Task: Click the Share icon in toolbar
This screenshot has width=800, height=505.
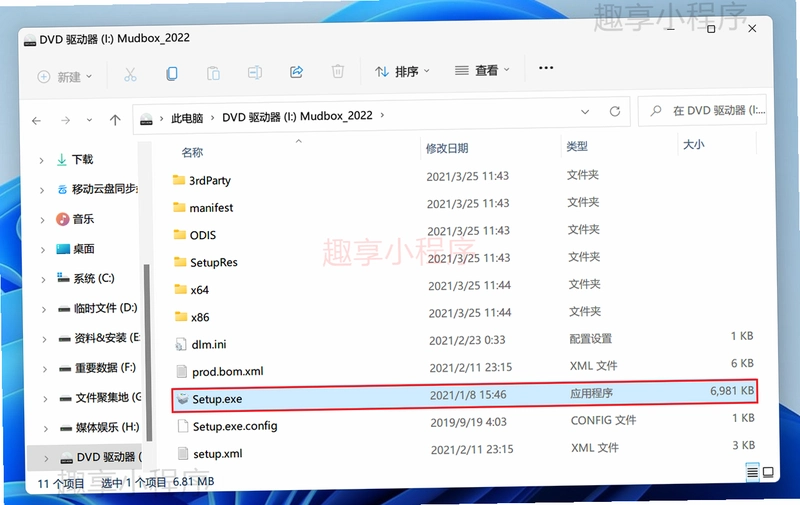Action: (x=296, y=72)
